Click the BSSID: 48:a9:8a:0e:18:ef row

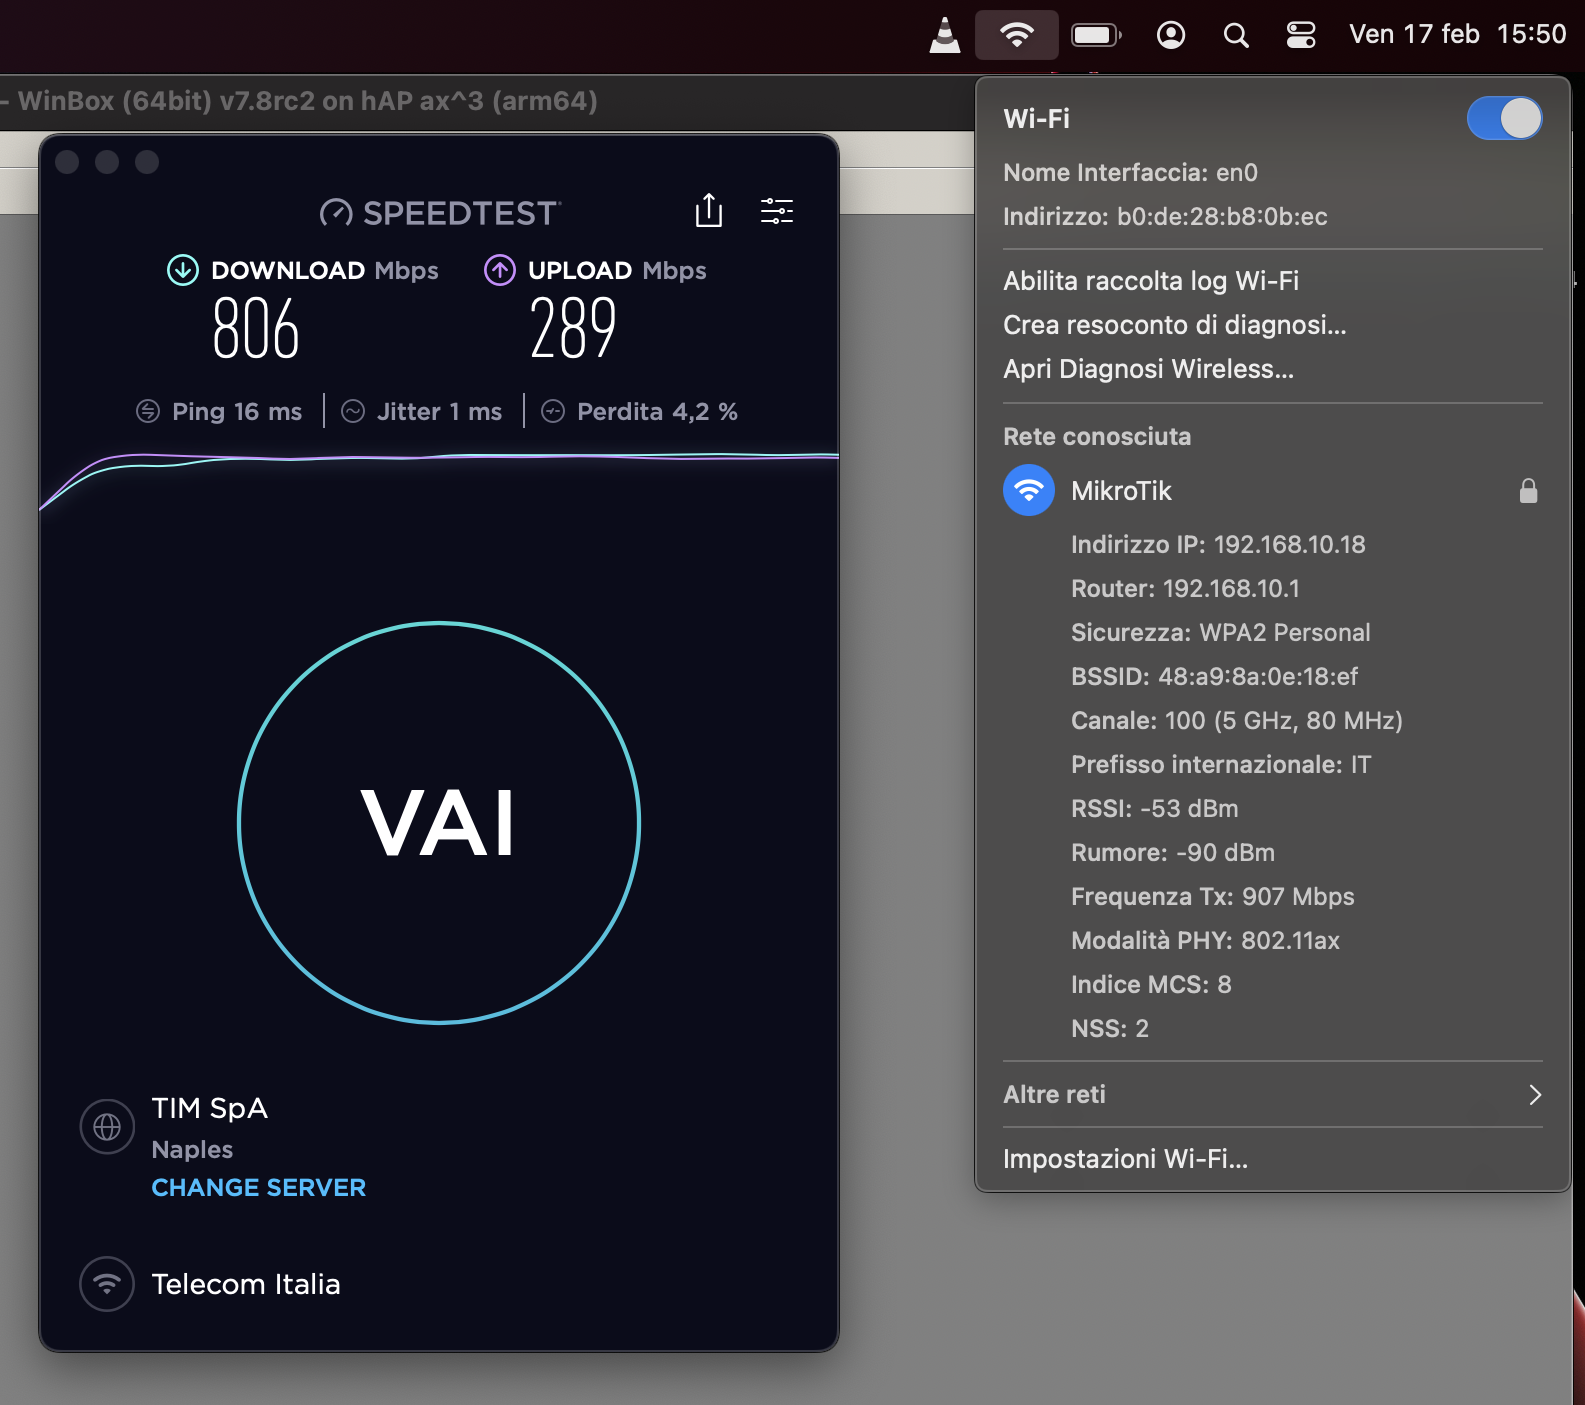click(1214, 677)
